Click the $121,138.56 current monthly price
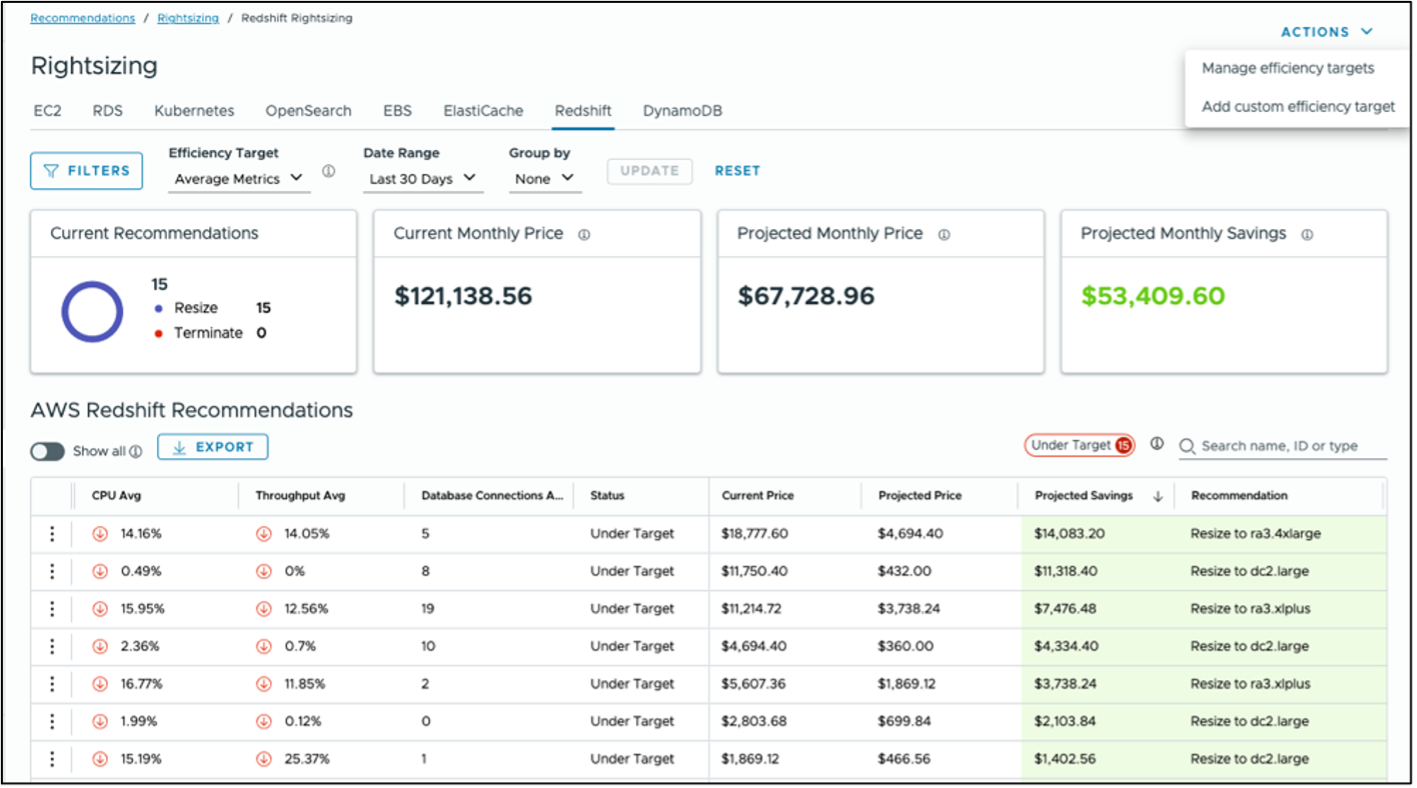This screenshot has height=788, width=1417. [463, 296]
